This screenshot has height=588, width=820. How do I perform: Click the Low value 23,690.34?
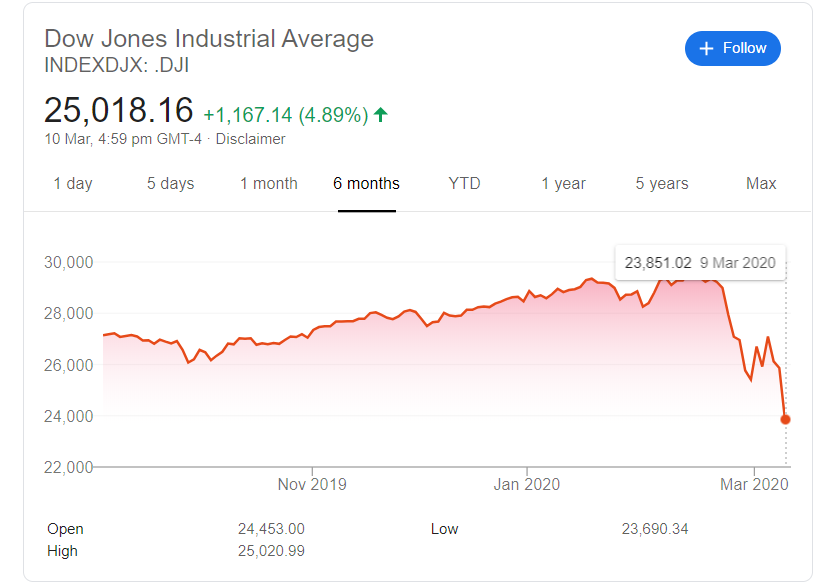click(655, 529)
